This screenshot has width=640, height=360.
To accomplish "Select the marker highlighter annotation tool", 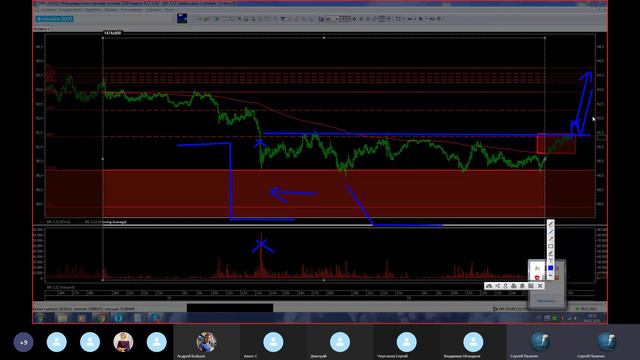I will click(551, 254).
